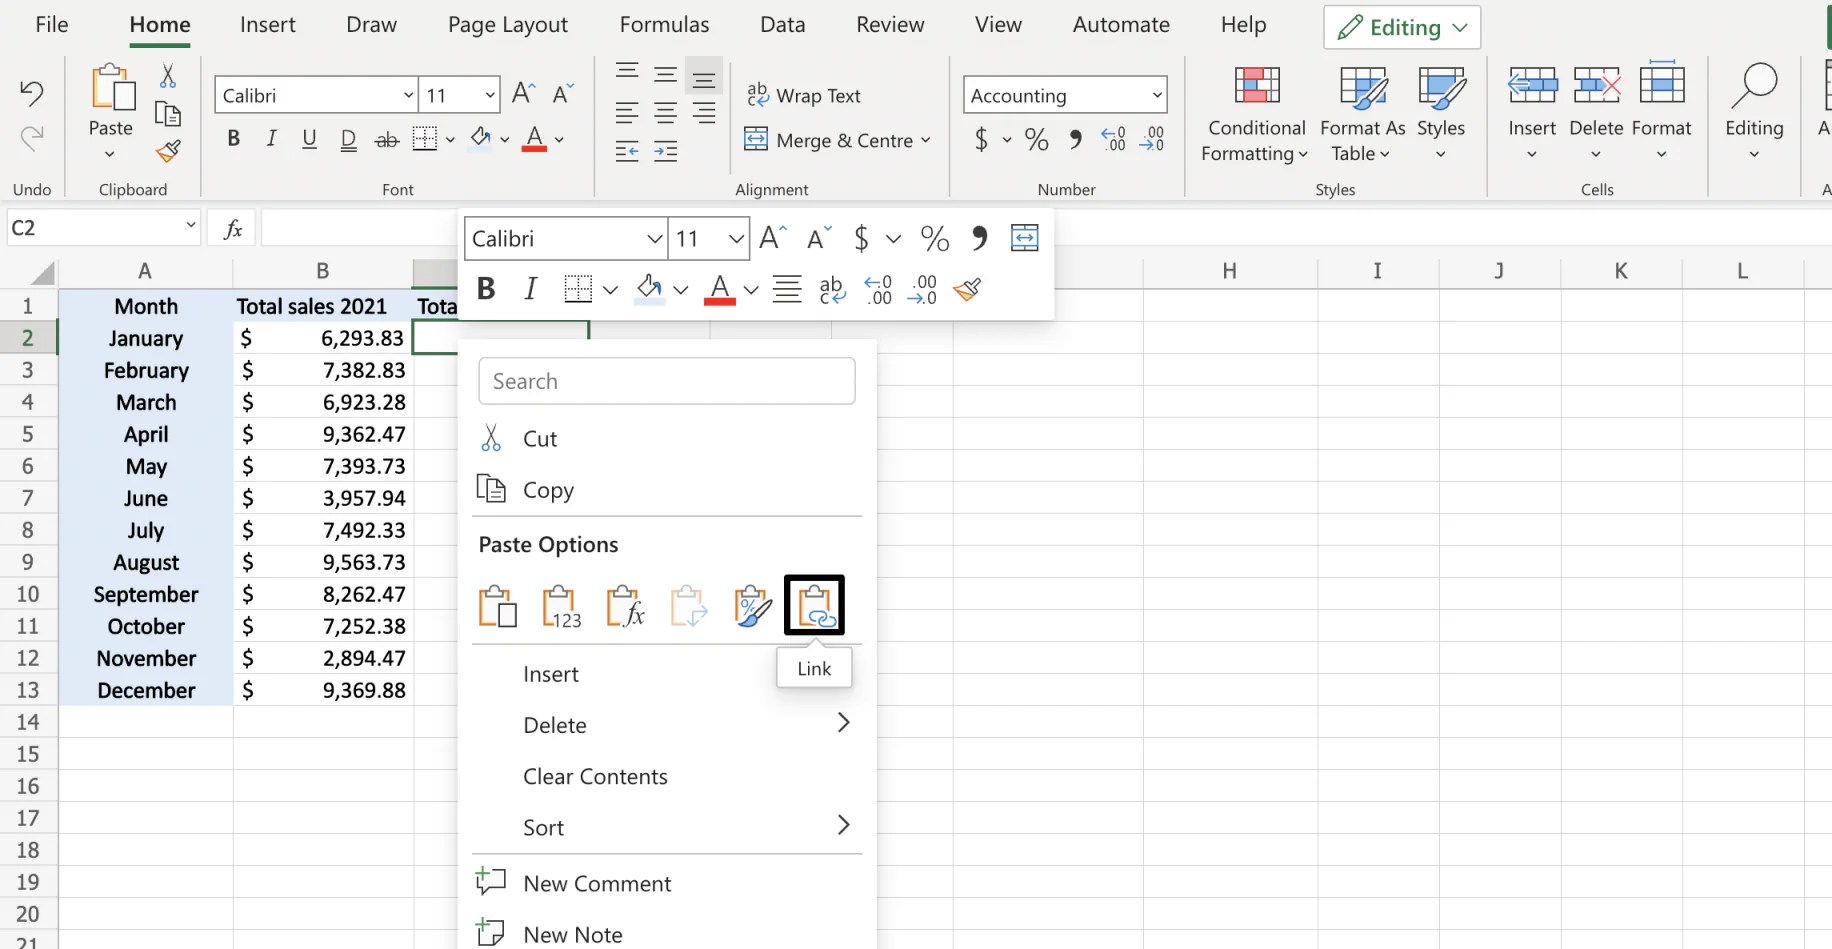Click the Merge & Centre button
This screenshot has width=1832, height=949.
(x=838, y=140)
